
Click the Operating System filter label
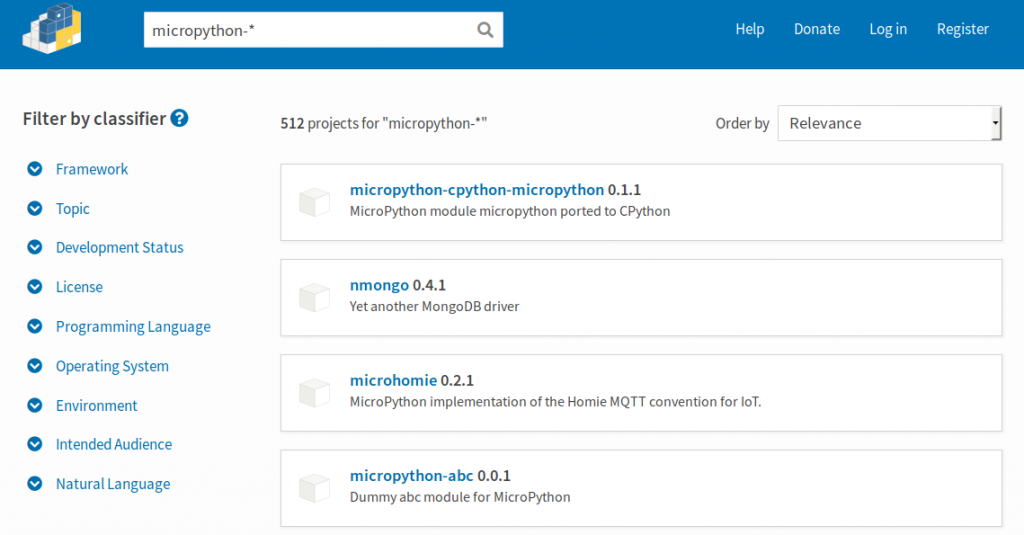pos(112,366)
